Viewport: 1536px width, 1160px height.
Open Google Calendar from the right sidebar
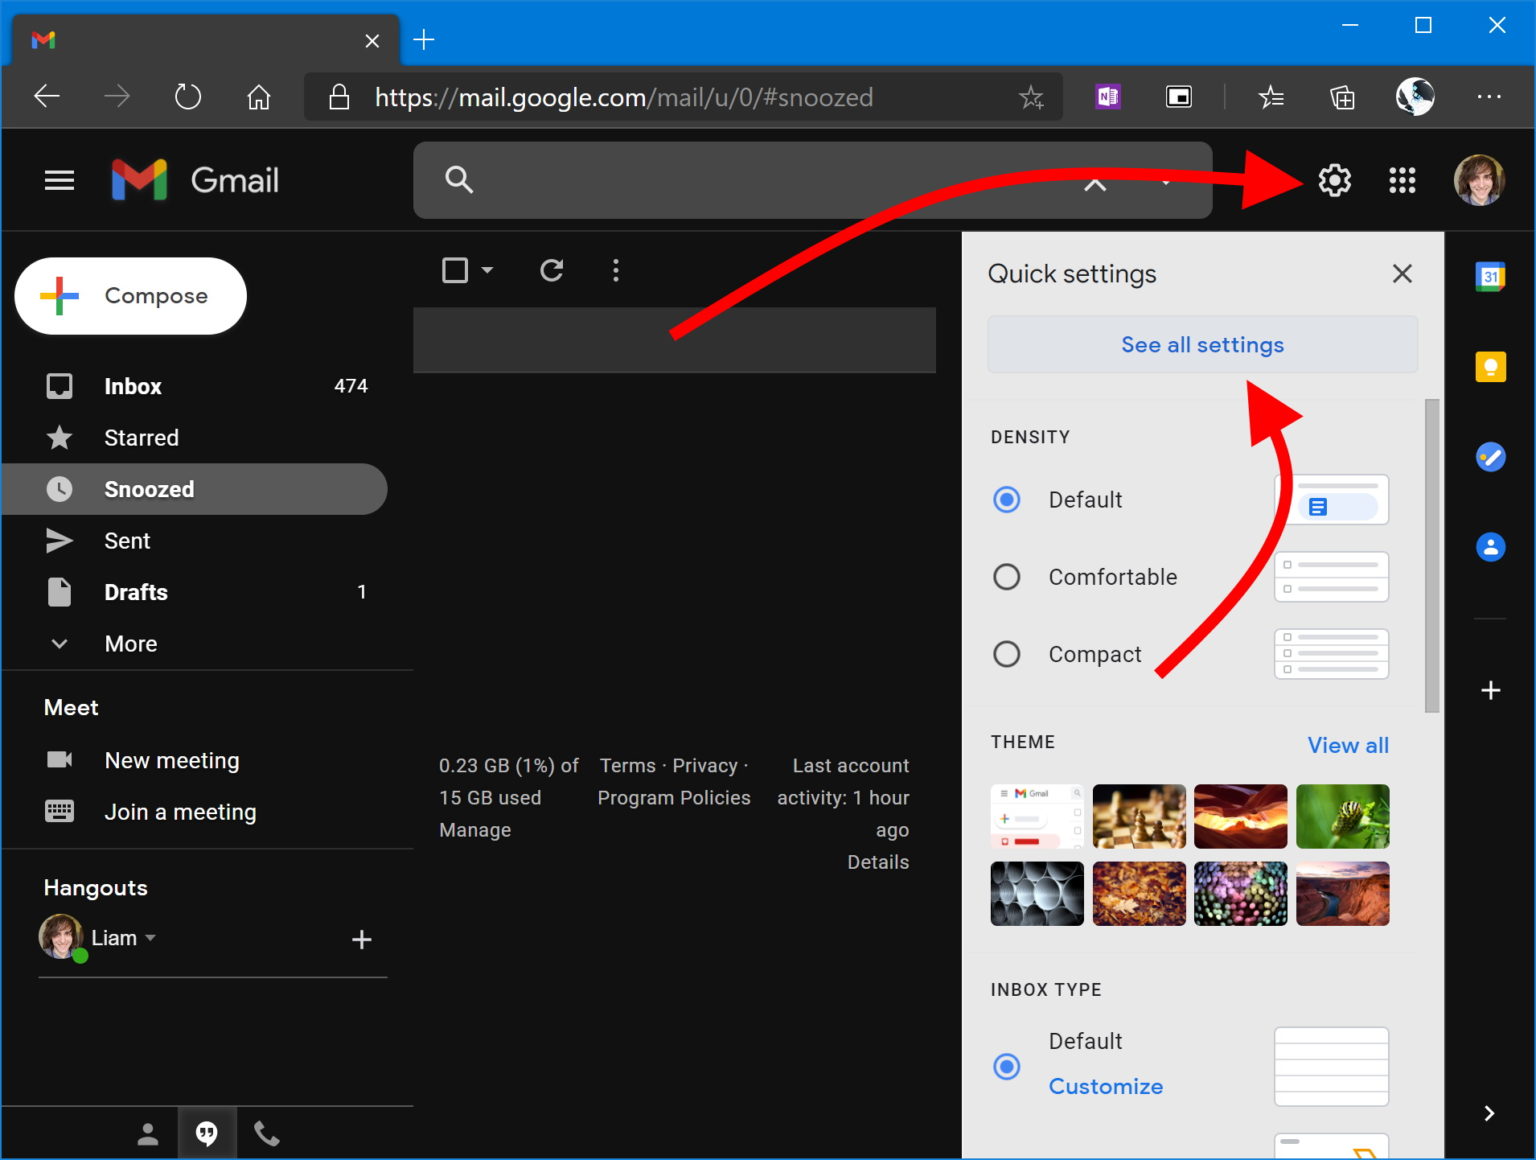click(x=1491, y=276)
